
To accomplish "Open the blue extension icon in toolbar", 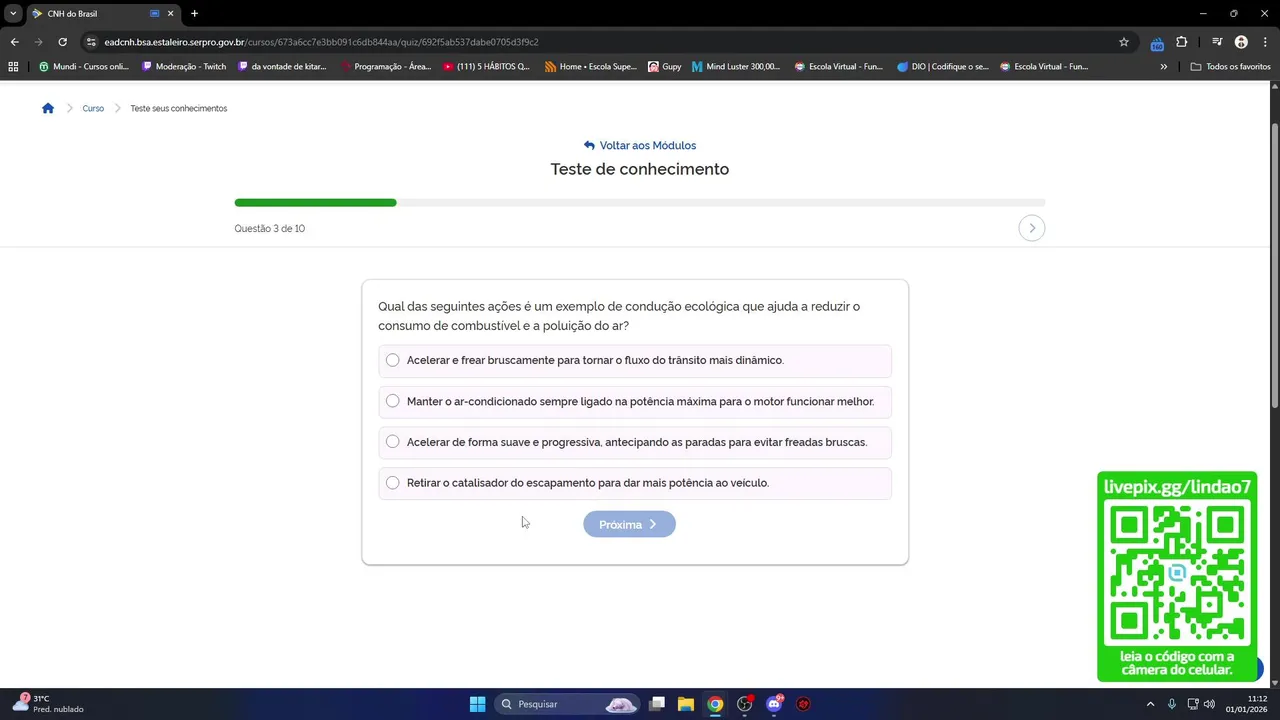I will click(x=1157, y=43).
